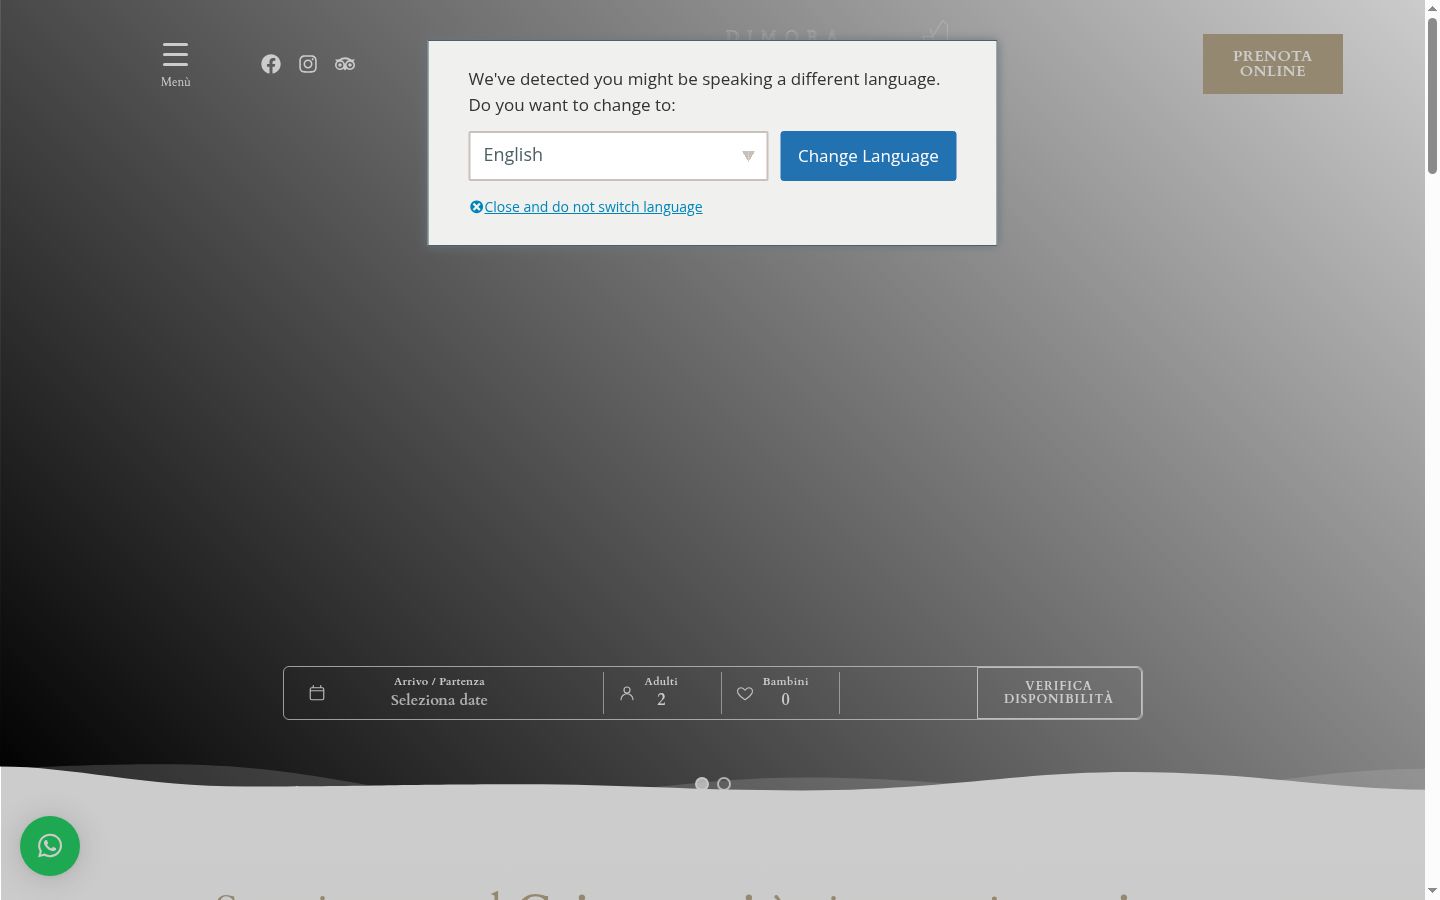Click Close and do not switch language

click(593, 207)
